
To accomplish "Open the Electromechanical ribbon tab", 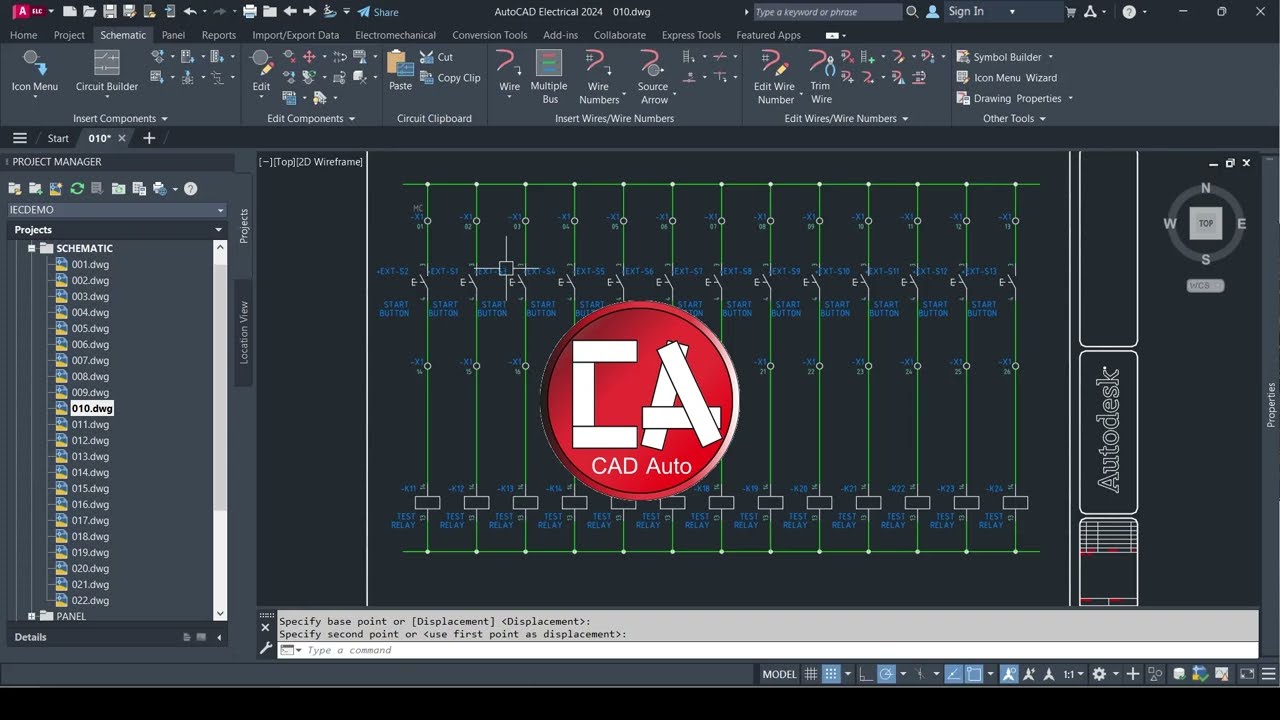I will [396, 35].
